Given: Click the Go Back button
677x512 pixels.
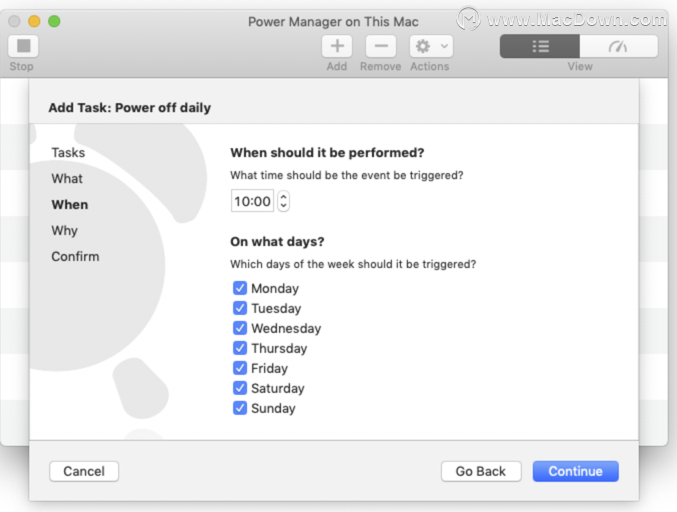Looking at the screenshot, I should click(481, 471).
